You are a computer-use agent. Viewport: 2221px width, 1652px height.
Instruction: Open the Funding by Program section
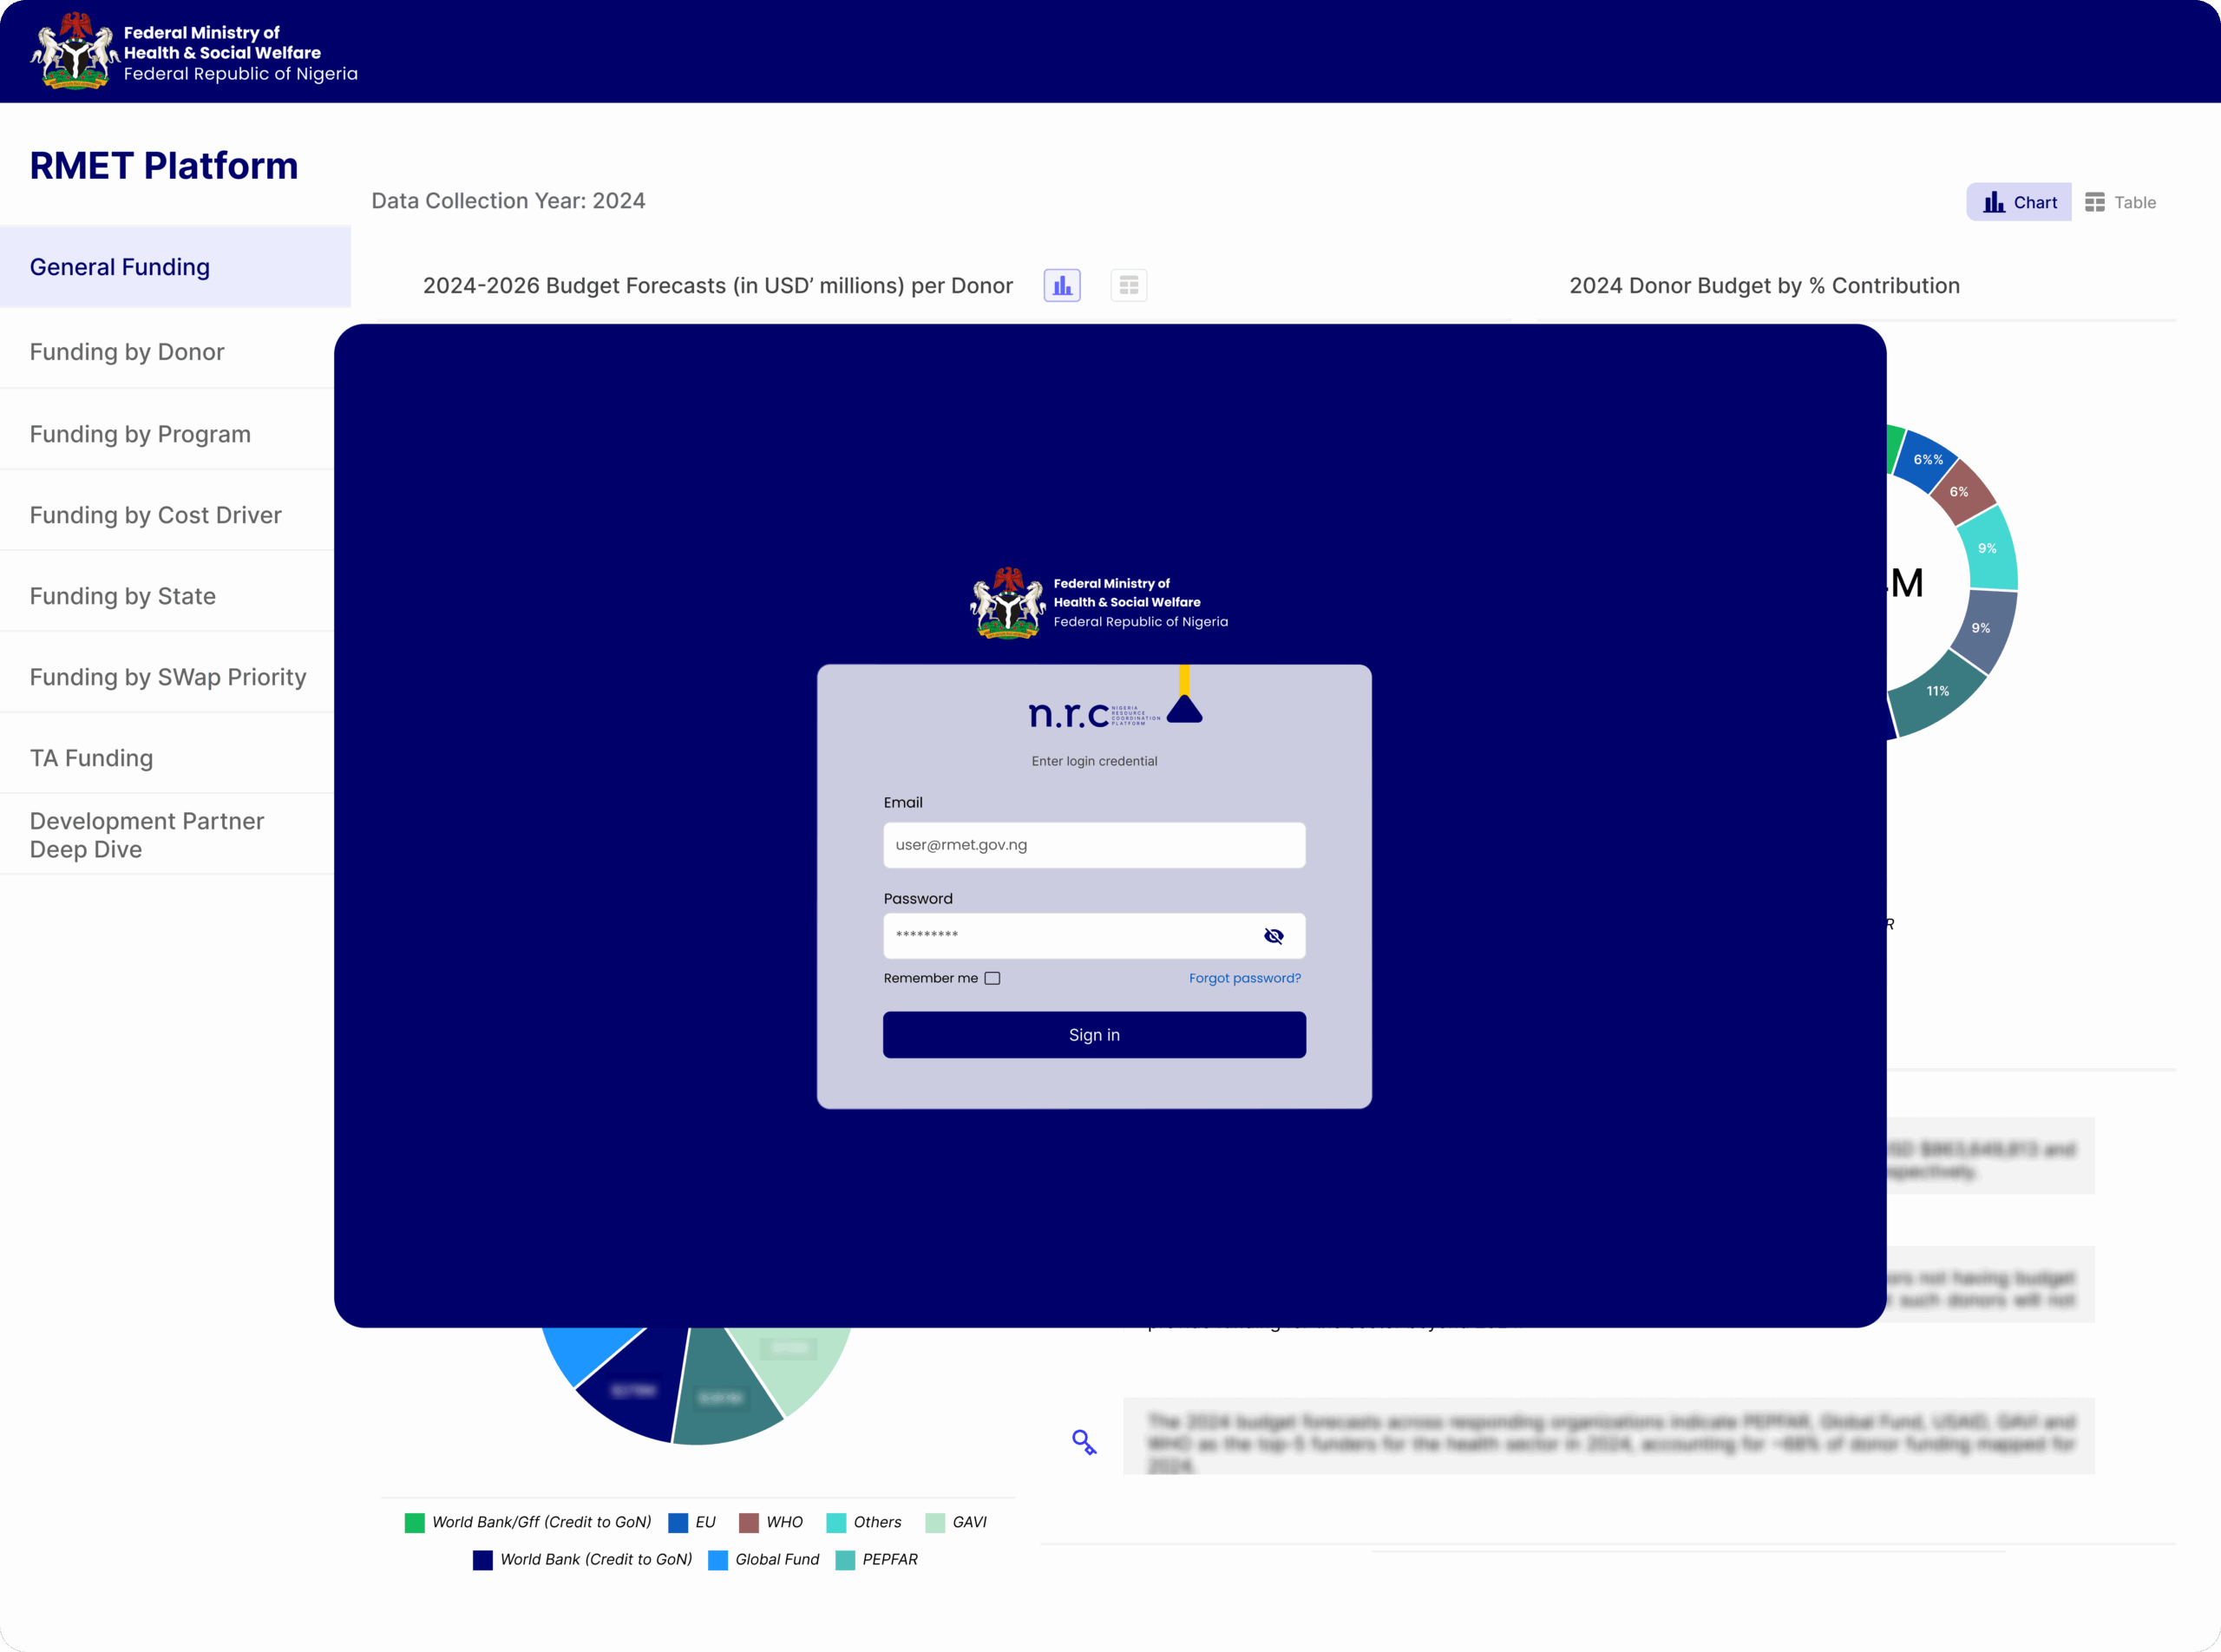pyautogui.click(x=140, y=434)
